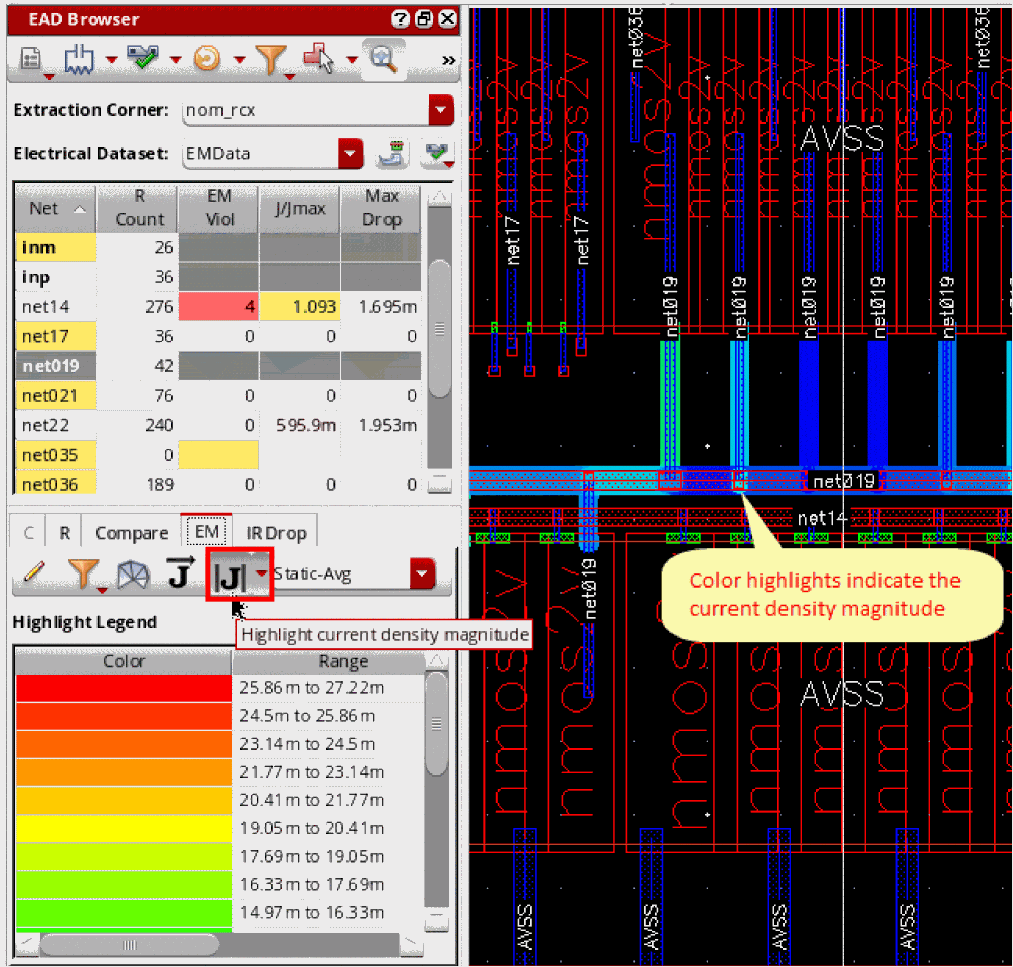Viewport: 1013px width, 967px height.
Task: Toggle the highlight current density magnitude |J| button
Action: (x=230, y=575)
